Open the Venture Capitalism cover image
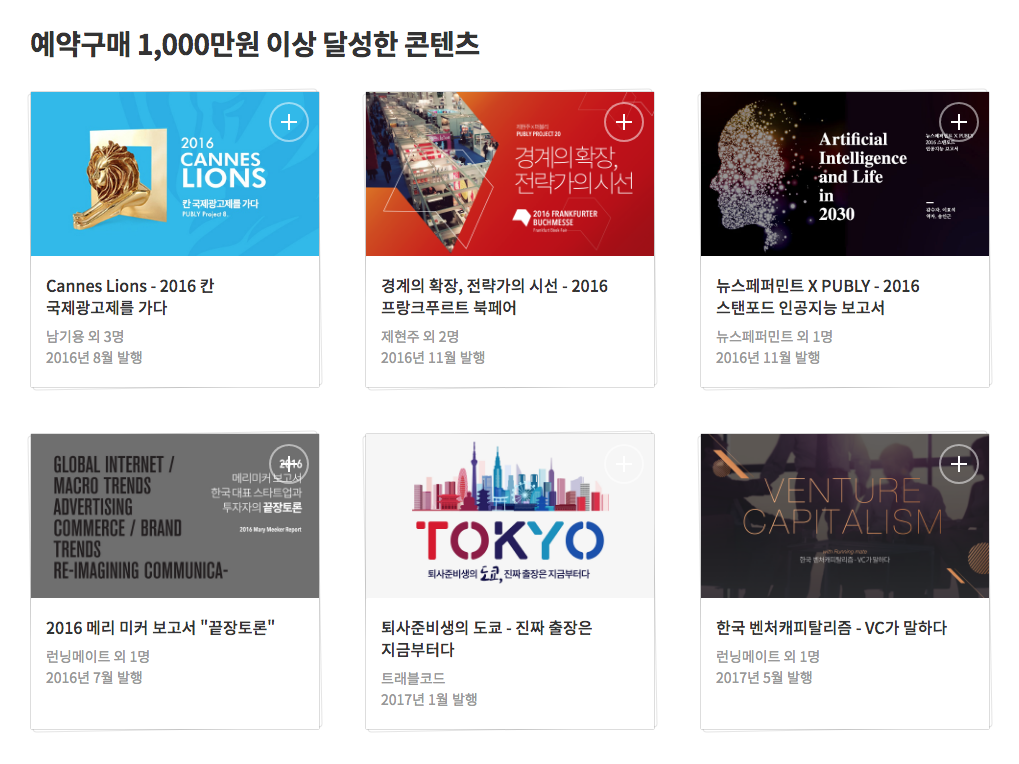Screen dimensions: 1019x764 [x=845, y=516]
